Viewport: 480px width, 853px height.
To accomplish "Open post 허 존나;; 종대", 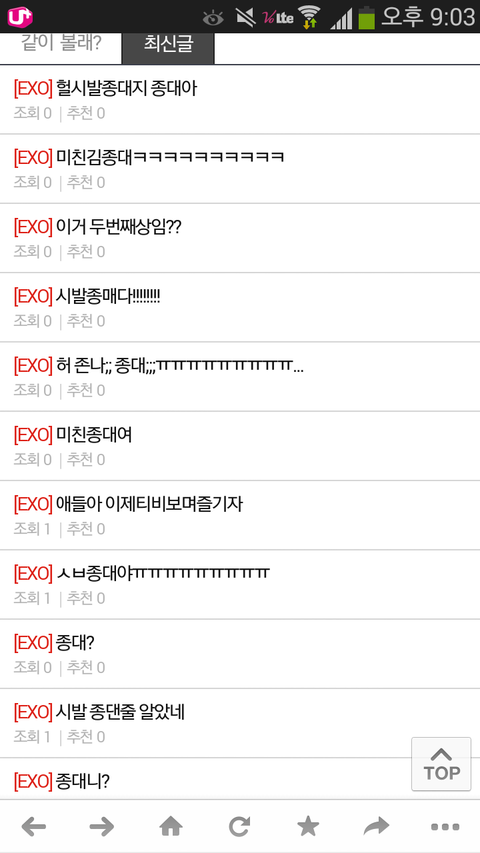I will pos(240,376).
